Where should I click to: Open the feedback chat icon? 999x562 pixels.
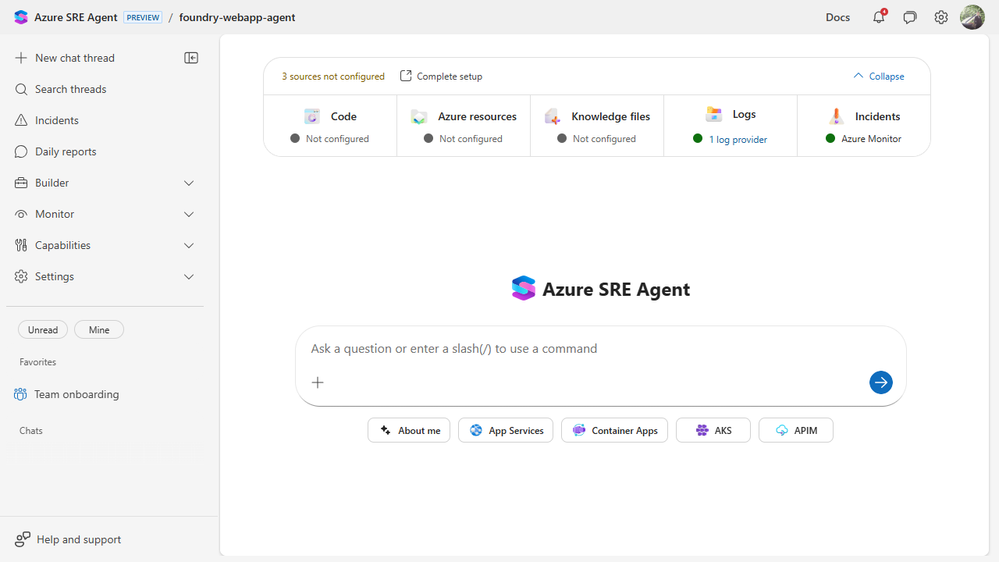point(910,17)
